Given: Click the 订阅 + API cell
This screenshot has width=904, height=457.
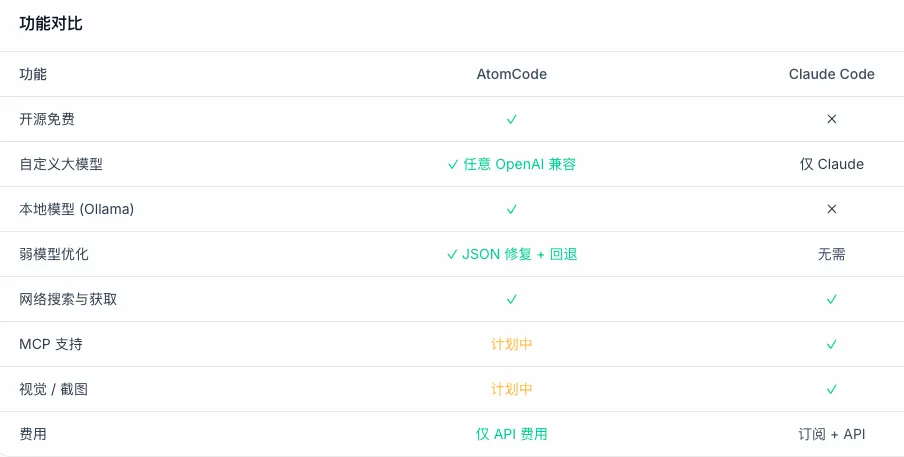Looking at the screenshot, I should point(831,434).
